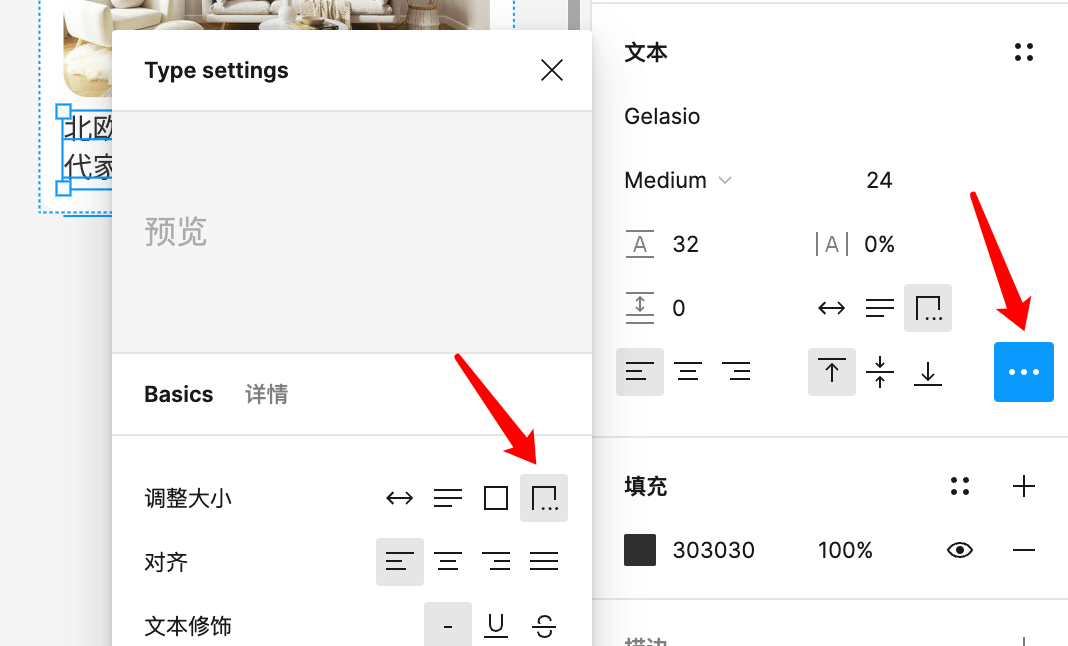Screen dimensions: 1068x646
Task: Align text to bottom vertically
Action: [x=928, y=372]
